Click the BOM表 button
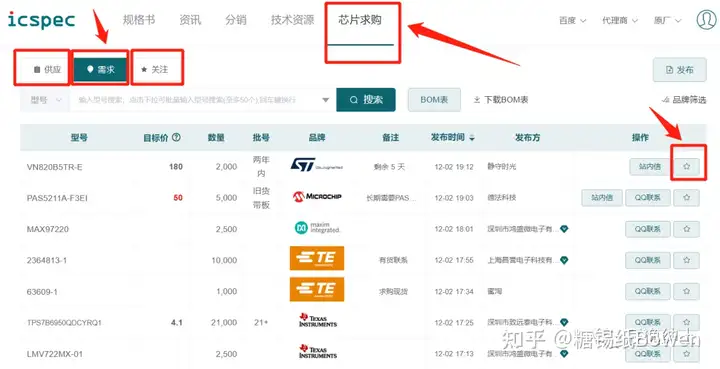This screenshot has width=720, height=369. pos(434,100)
